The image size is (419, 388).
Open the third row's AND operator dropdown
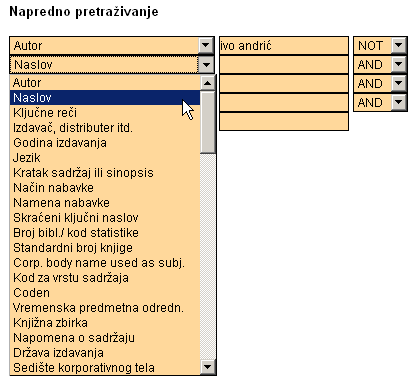click(x=399, y=83)
